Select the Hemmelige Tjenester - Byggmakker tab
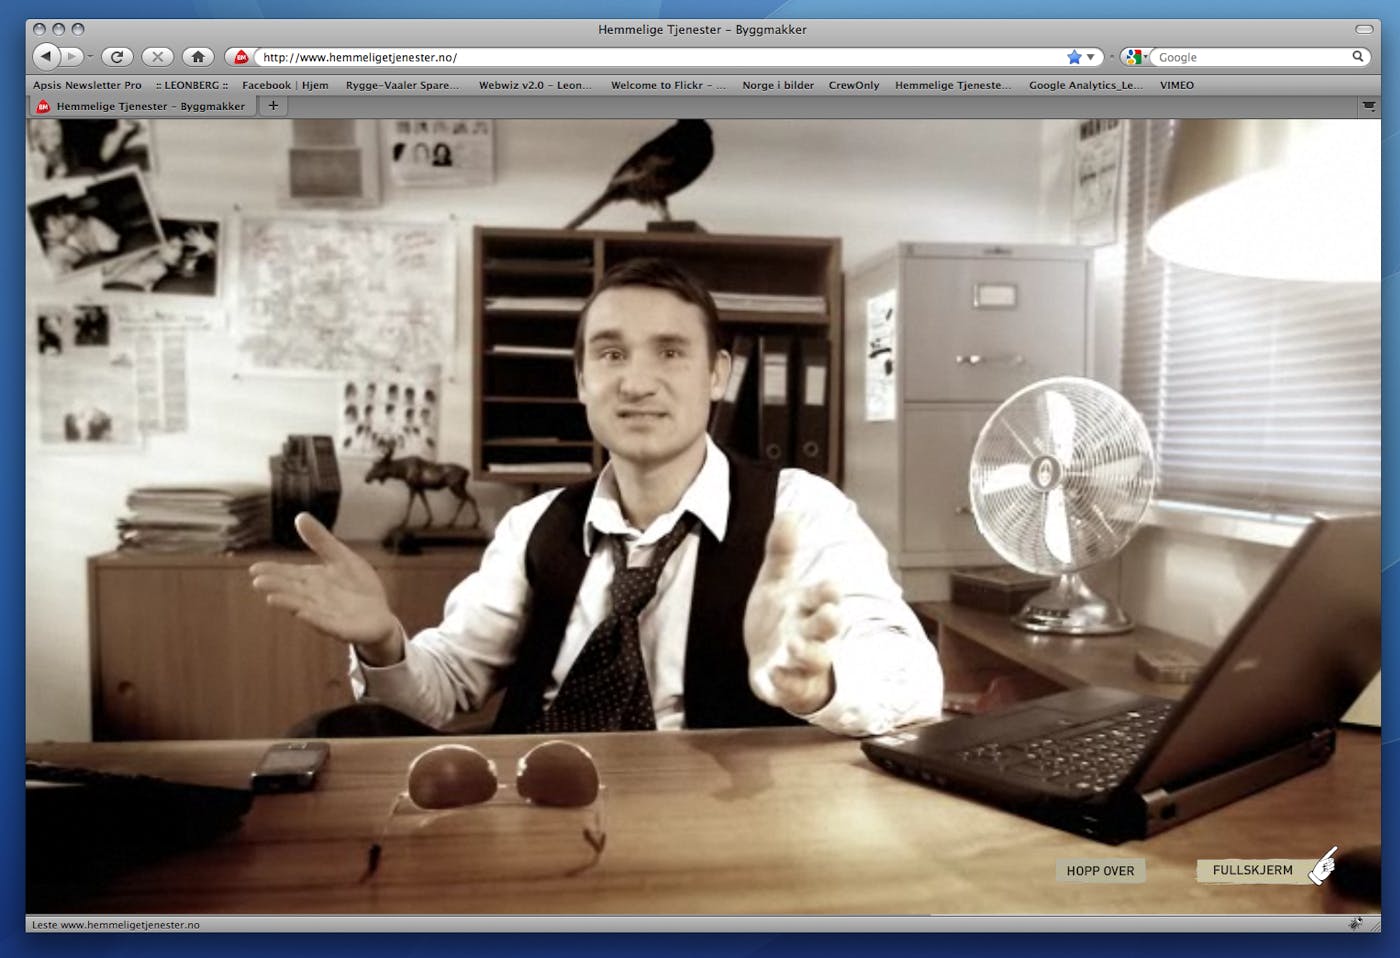1400x958 pixels. tap(141, 106)
